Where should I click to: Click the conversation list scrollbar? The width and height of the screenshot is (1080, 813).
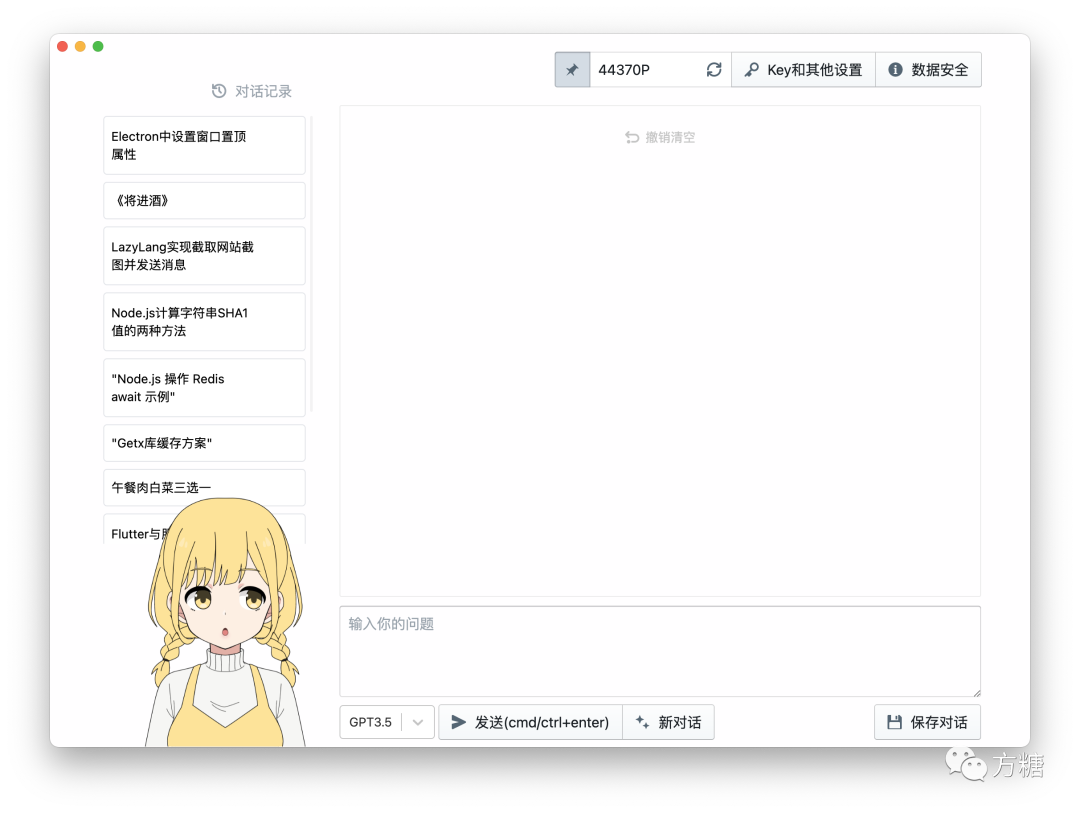click(311, 264)
